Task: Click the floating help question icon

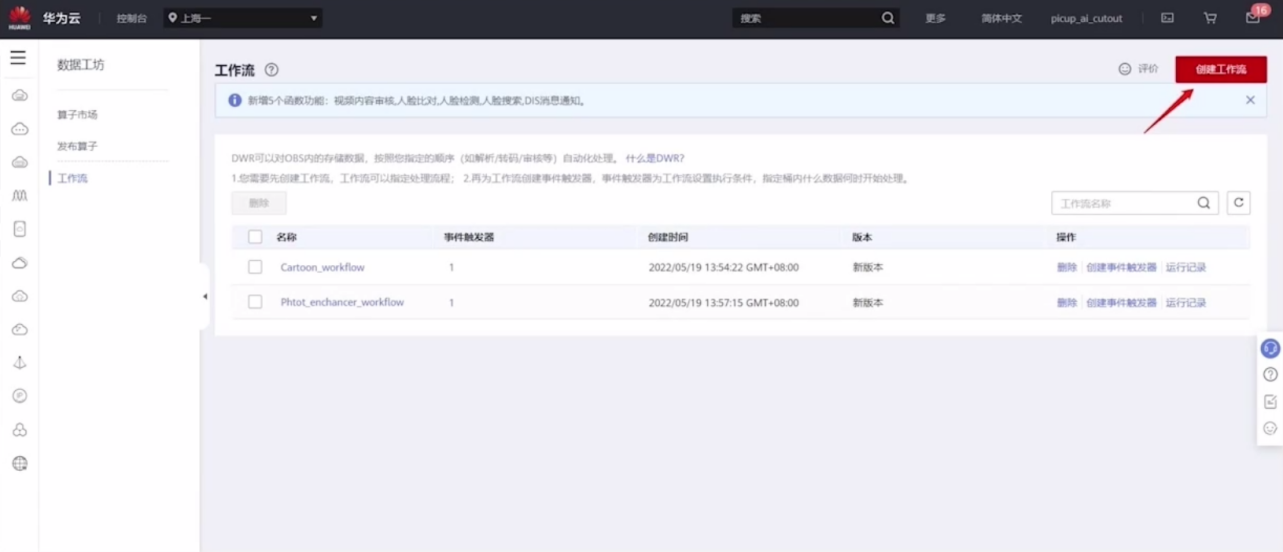Action: click(x=1270, y=375)
